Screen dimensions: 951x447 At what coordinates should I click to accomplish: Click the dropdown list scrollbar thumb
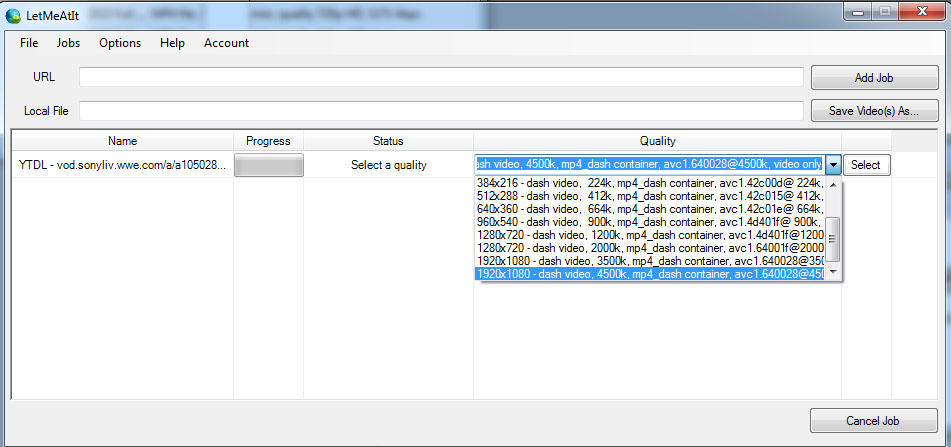click(833, 238)
